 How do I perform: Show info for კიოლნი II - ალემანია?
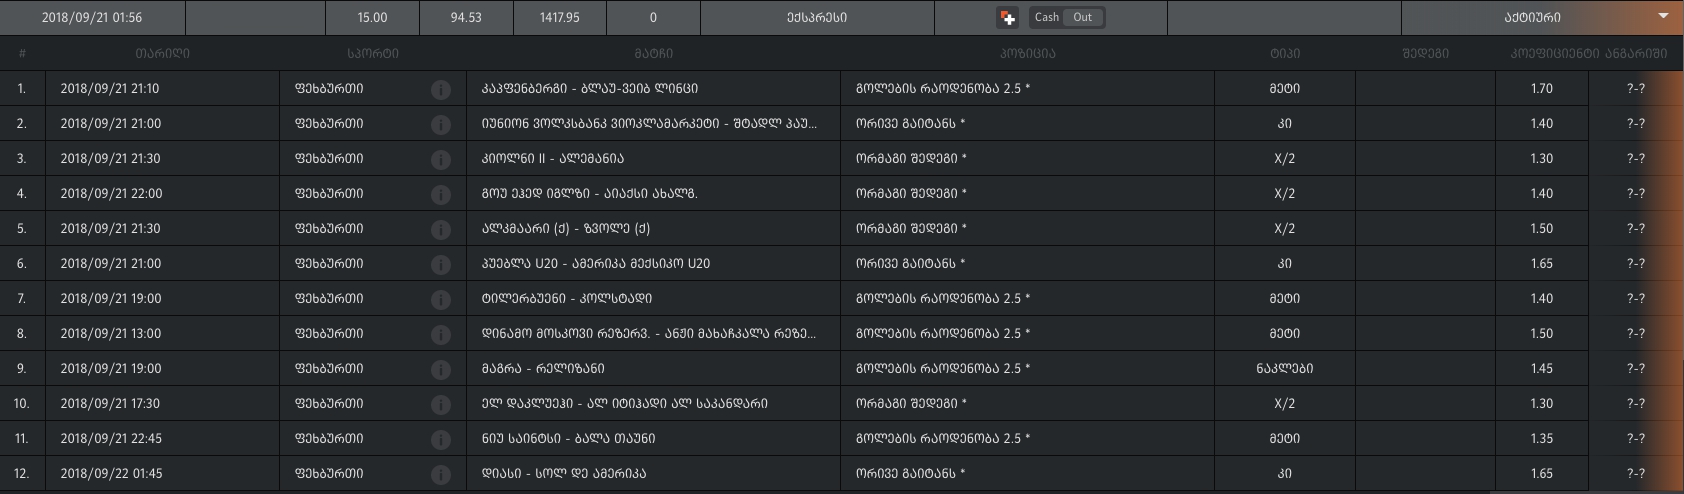[x=440, y=159]
